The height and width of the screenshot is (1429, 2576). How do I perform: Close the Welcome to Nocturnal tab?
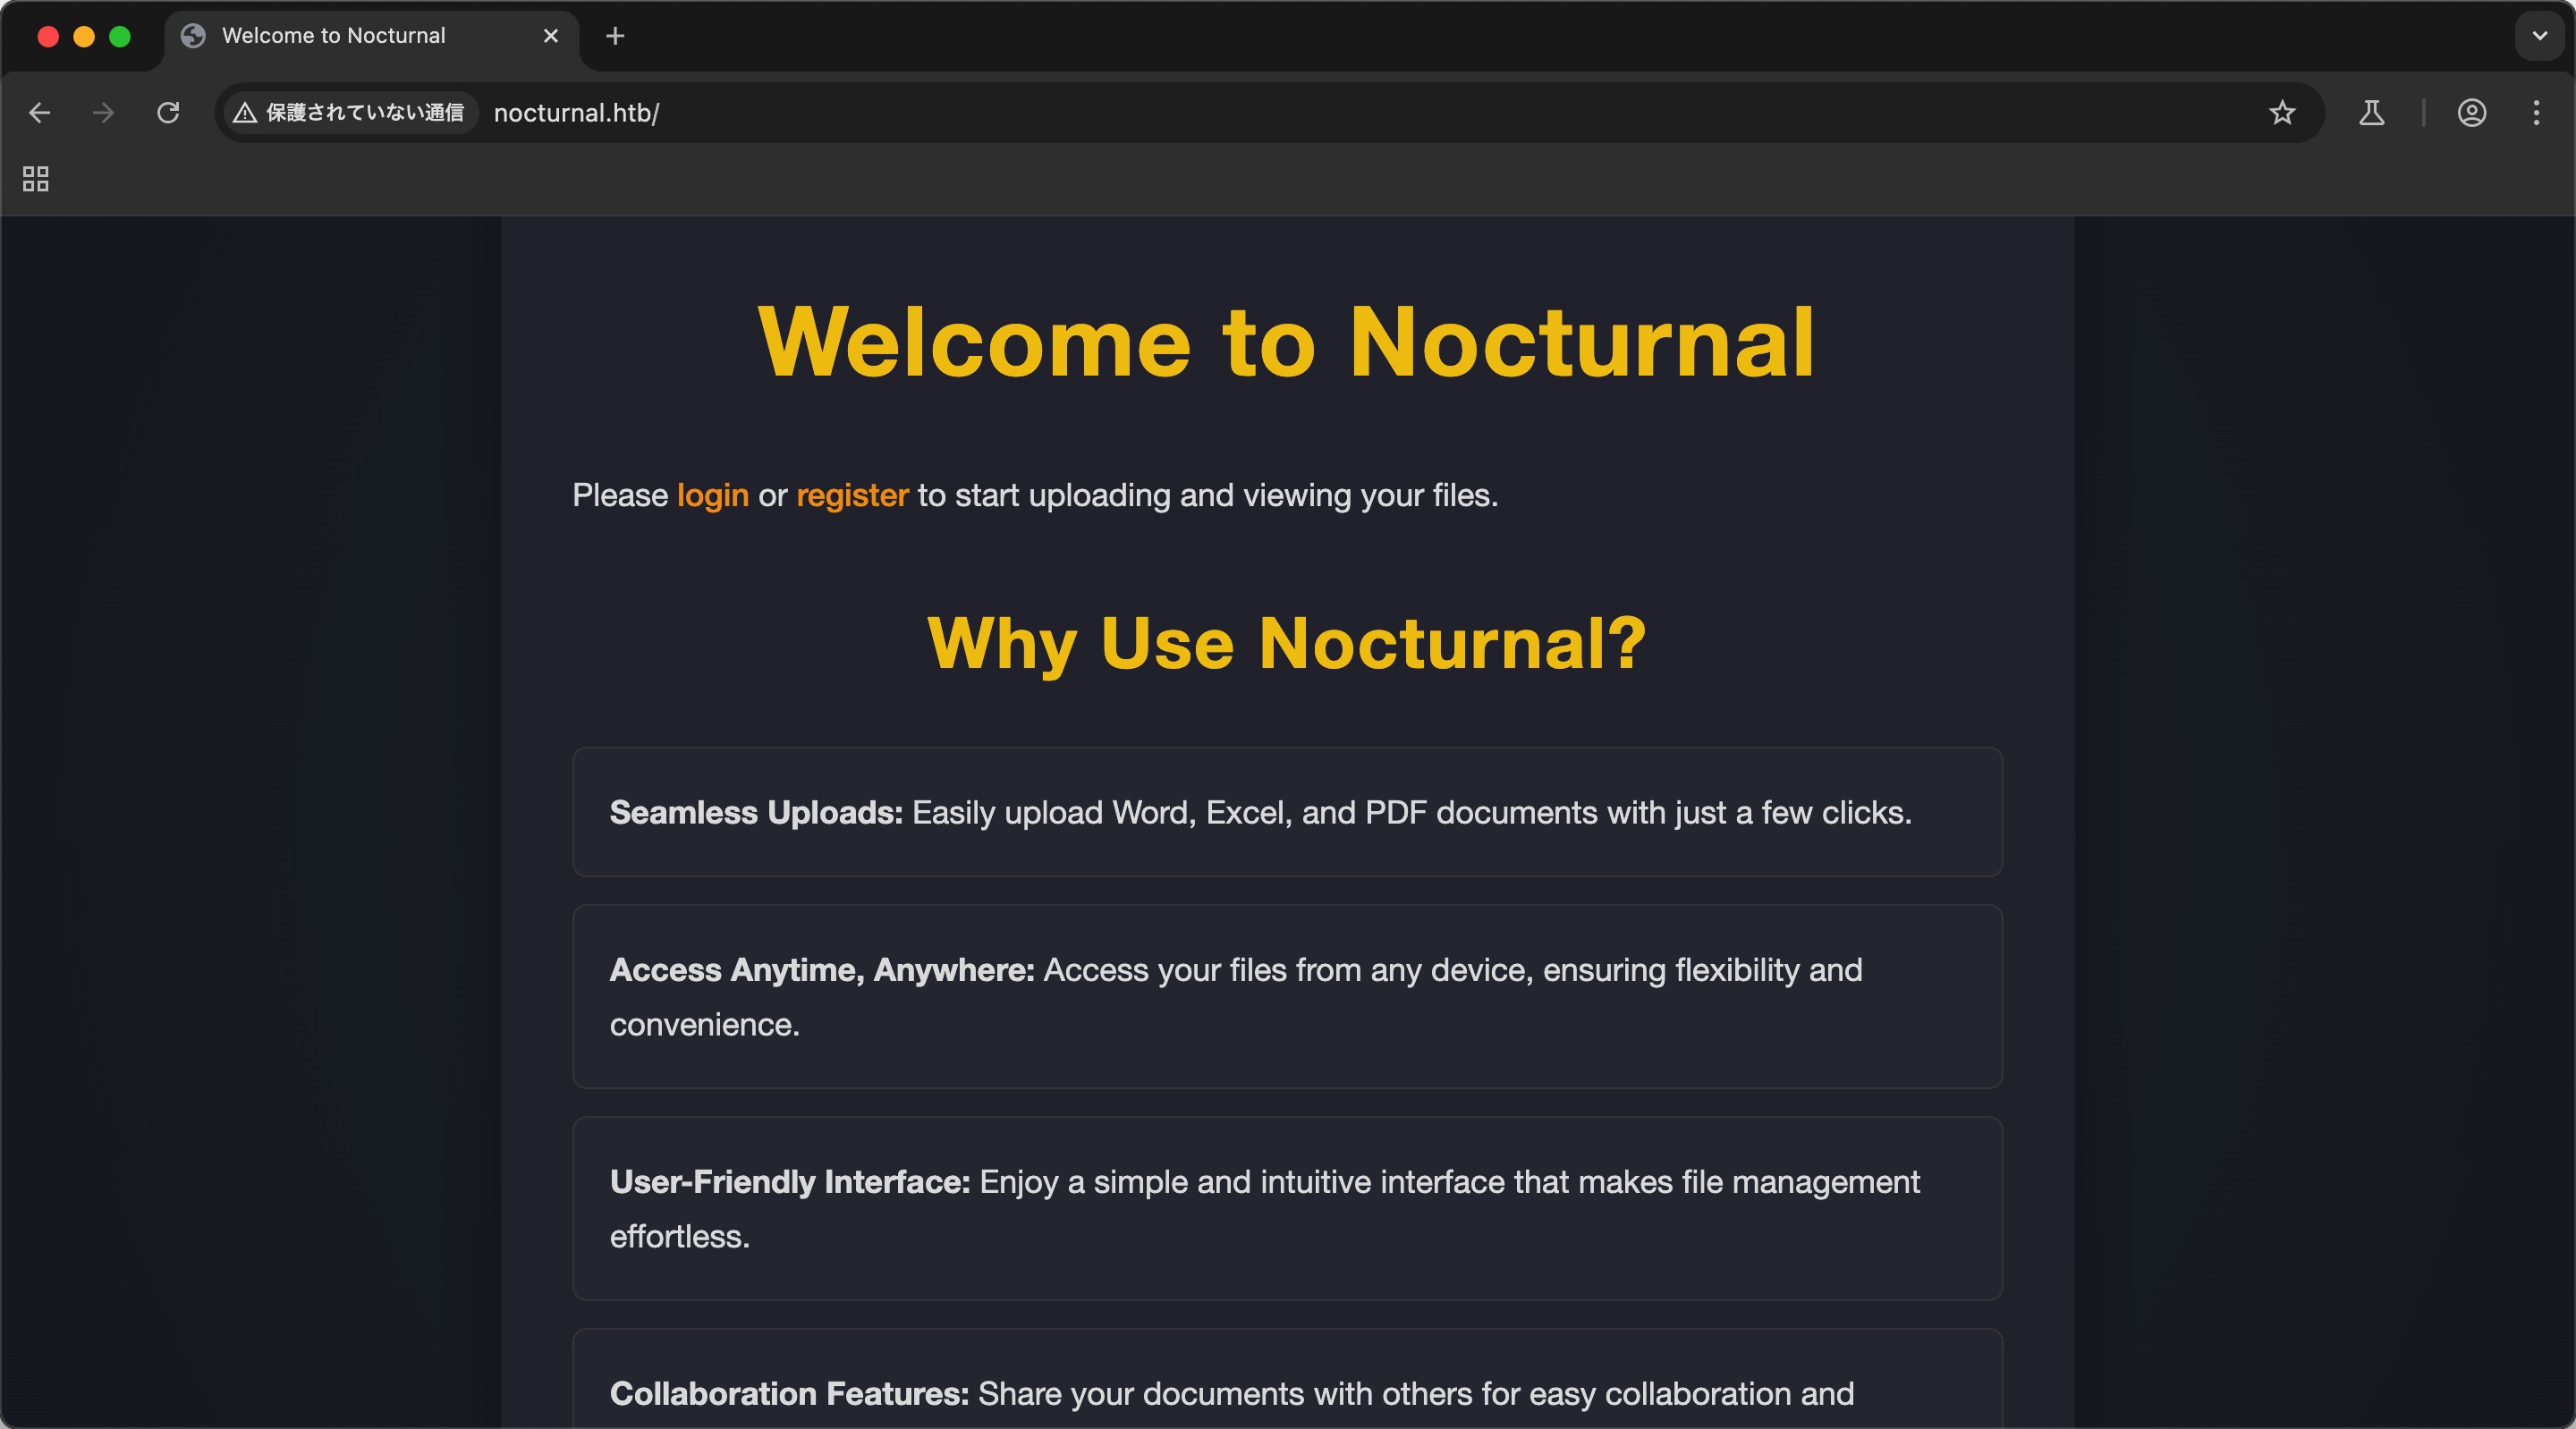tap(550, 36)
